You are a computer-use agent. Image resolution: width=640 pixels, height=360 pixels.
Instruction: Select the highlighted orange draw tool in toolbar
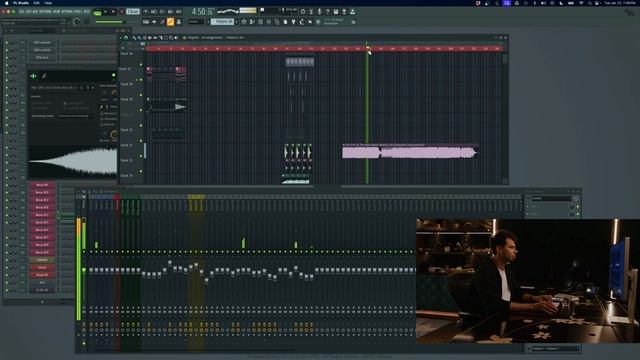click(x=171, y=22)
